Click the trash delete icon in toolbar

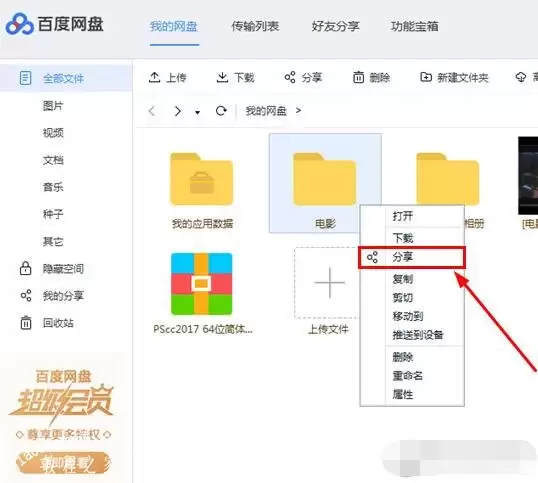click(358, 78)
